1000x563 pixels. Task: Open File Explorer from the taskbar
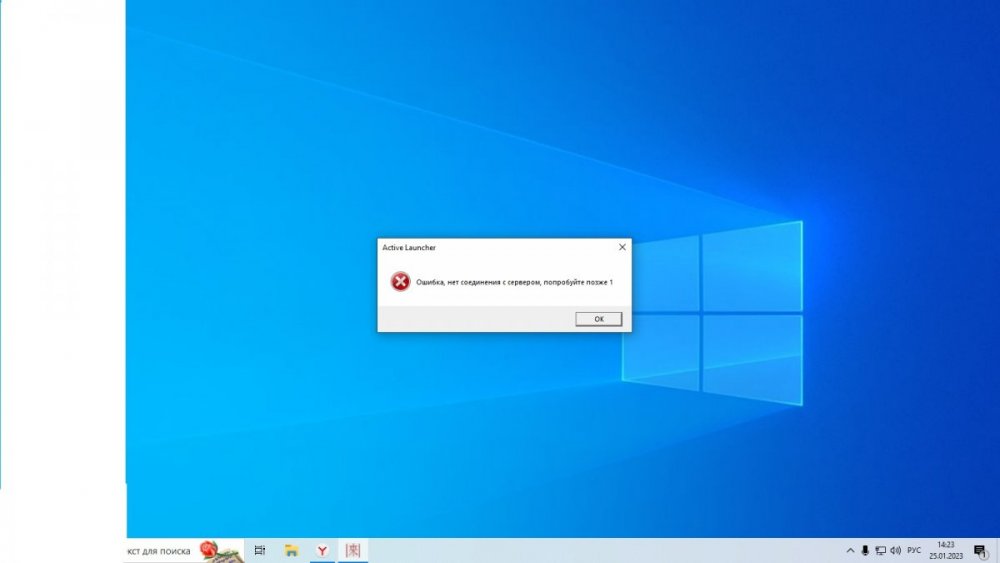click(291, 550)
